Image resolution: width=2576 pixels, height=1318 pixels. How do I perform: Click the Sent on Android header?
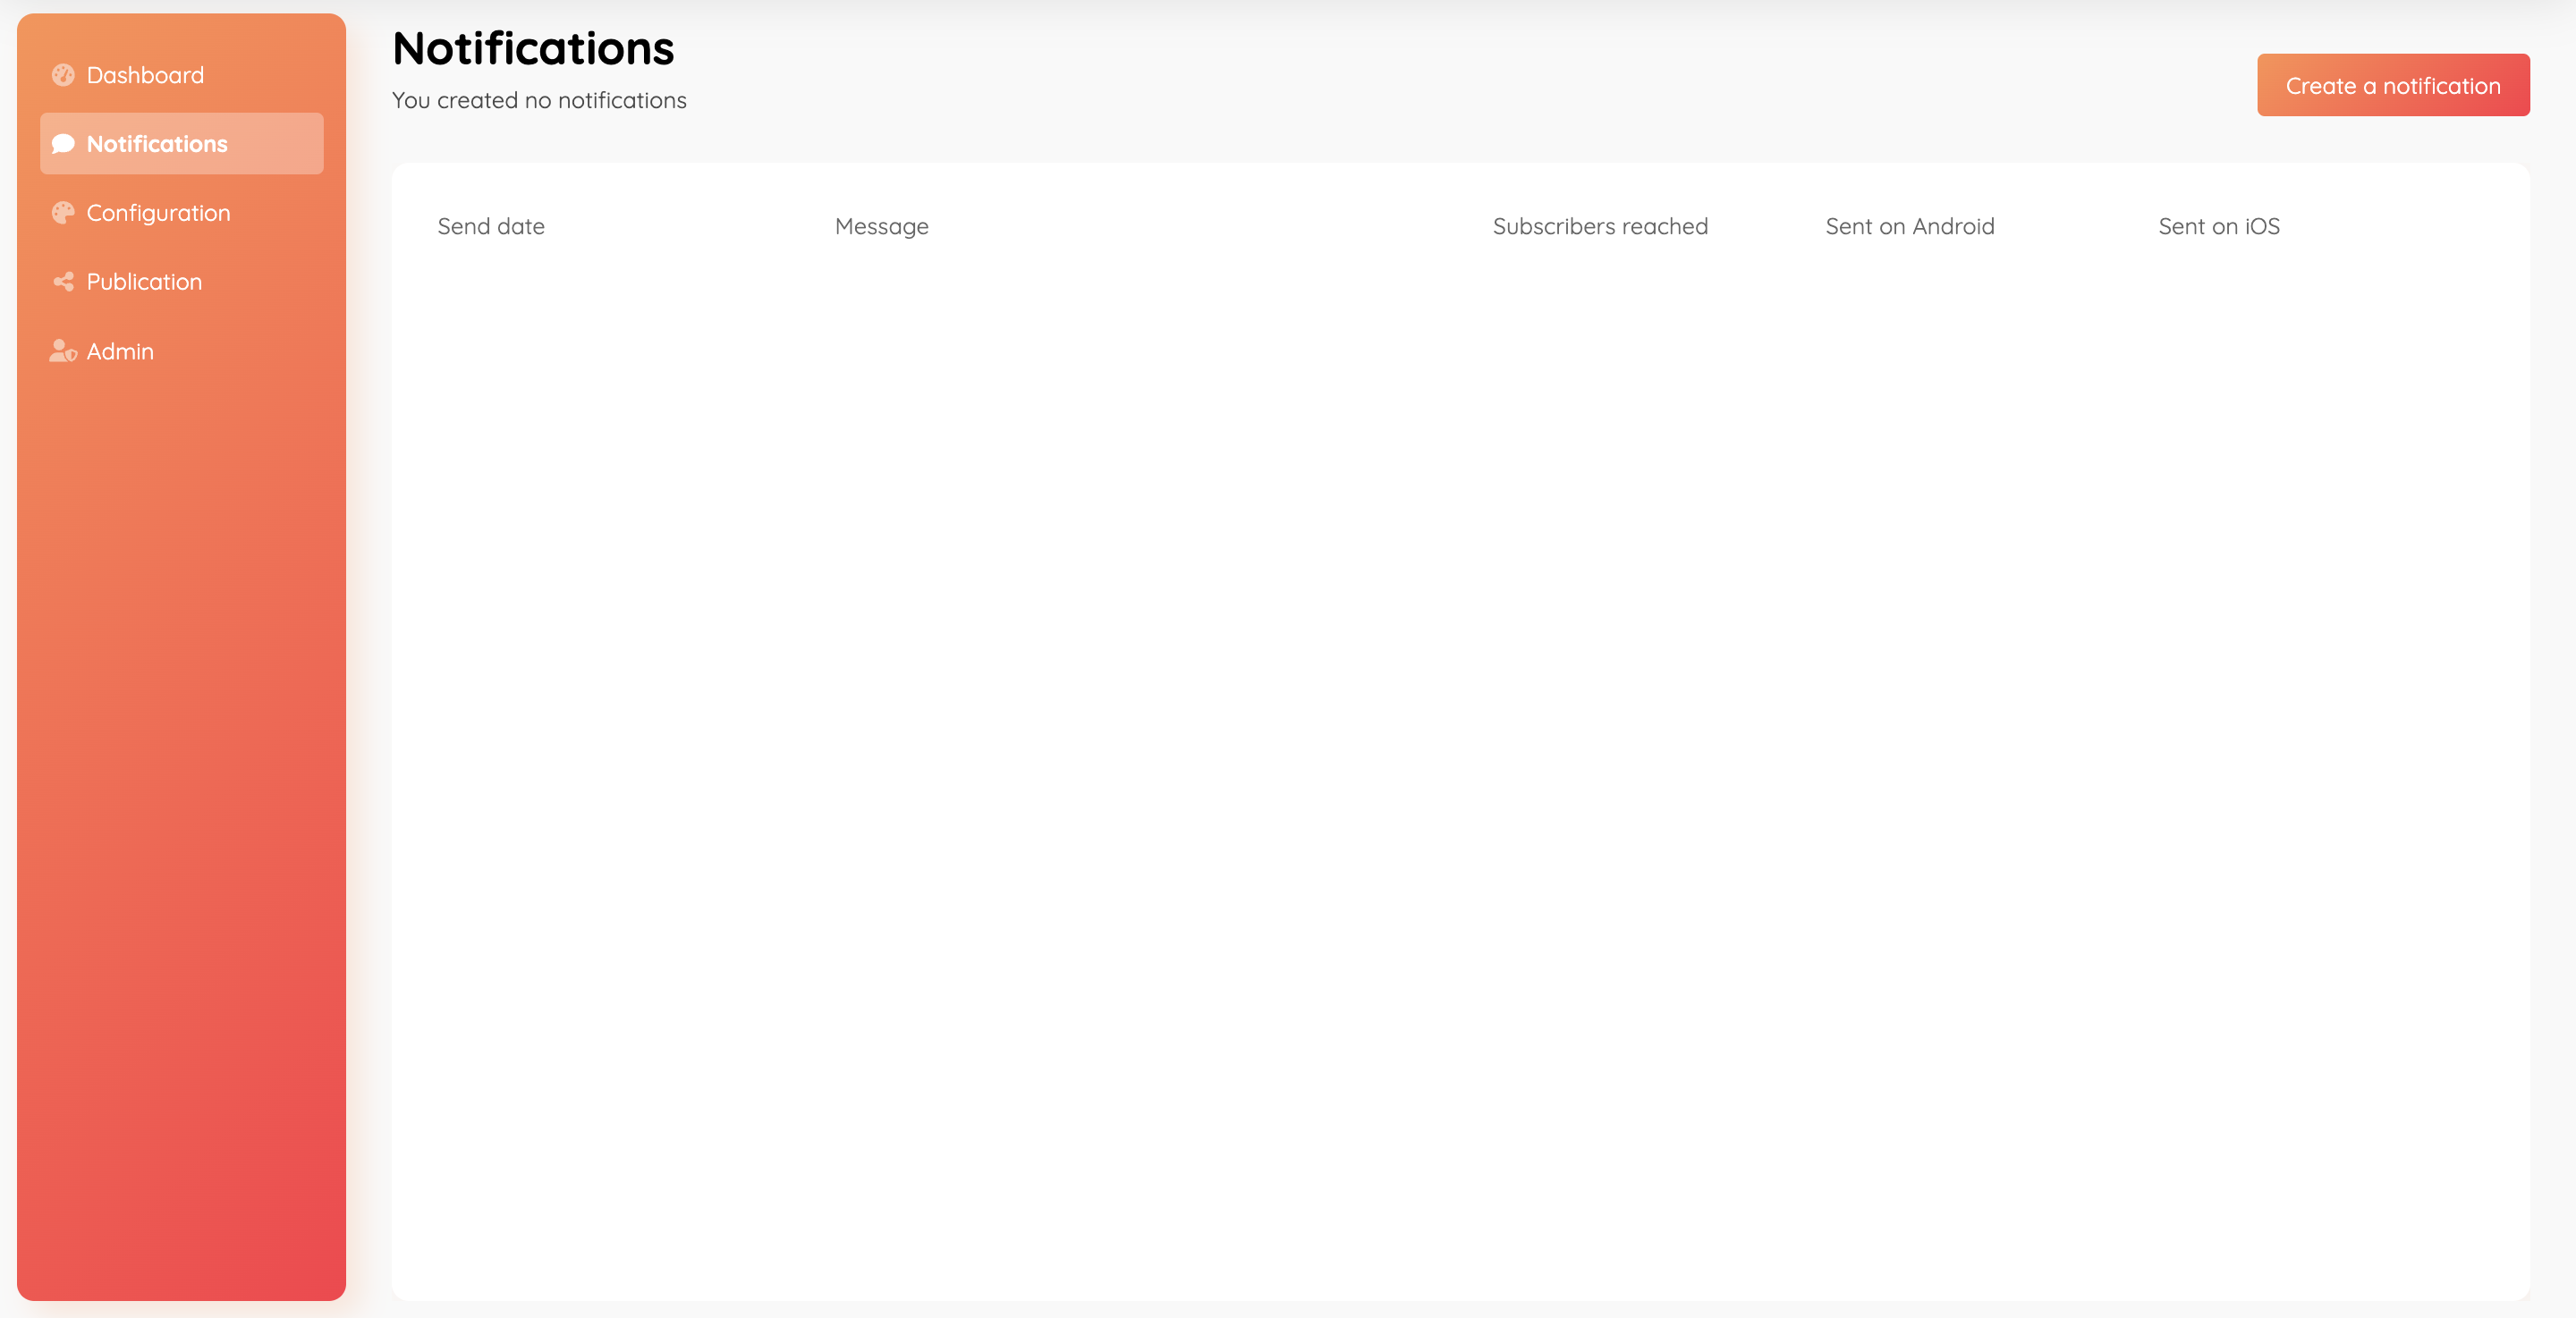pos(1909,226)
